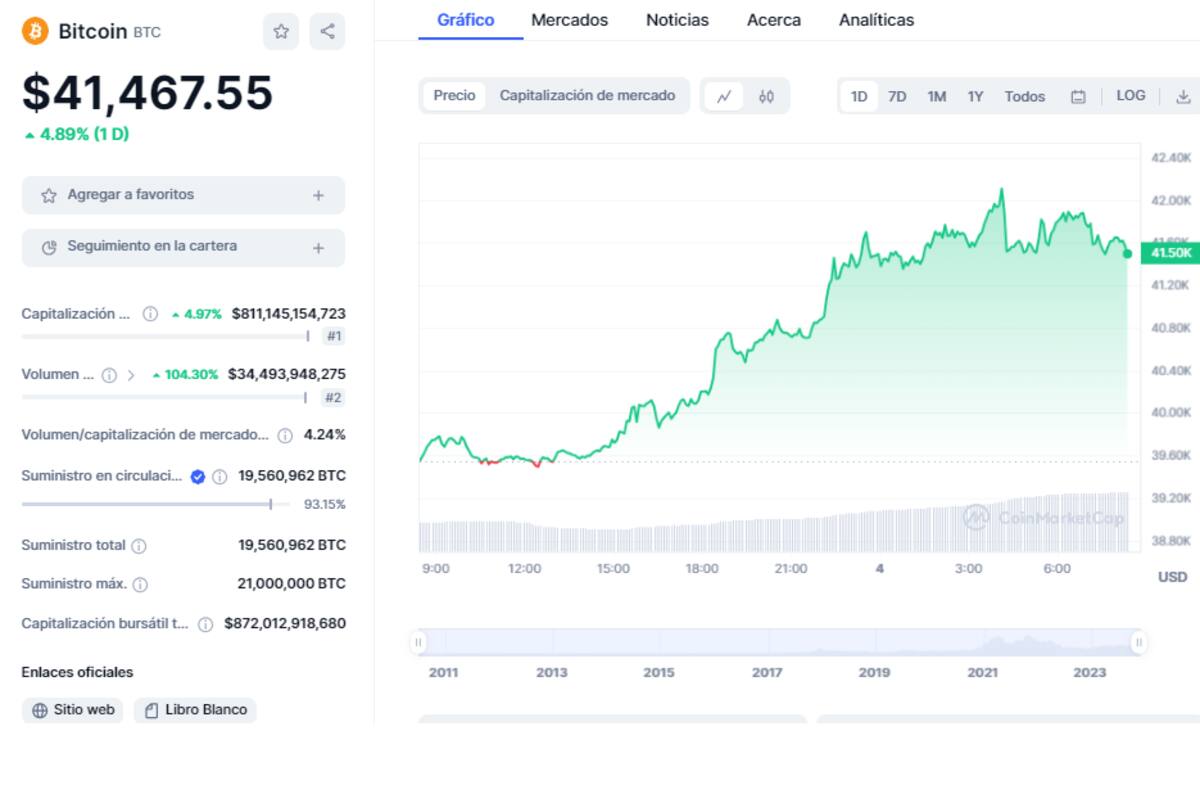Screen dimensions: 1200x794
Task: Open the Mercados tab
Action: [x=569, y=20]
